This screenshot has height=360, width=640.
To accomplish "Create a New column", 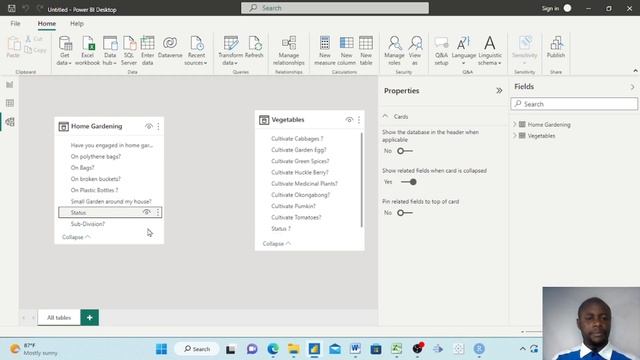I will pos(346,51).
